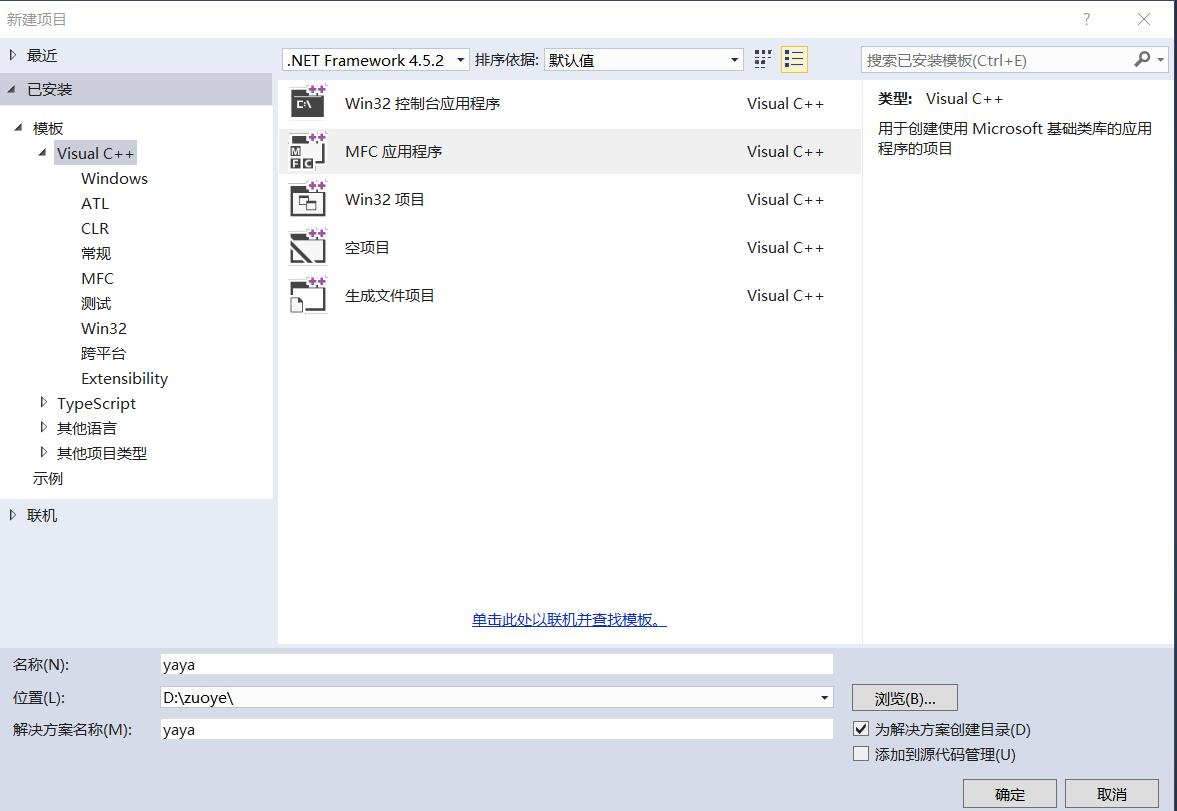Enable 添加到源代码管理 checkbox
The height and width of the screenshot is (811, 1177).
pyautogui.click(x=861, y=753)
